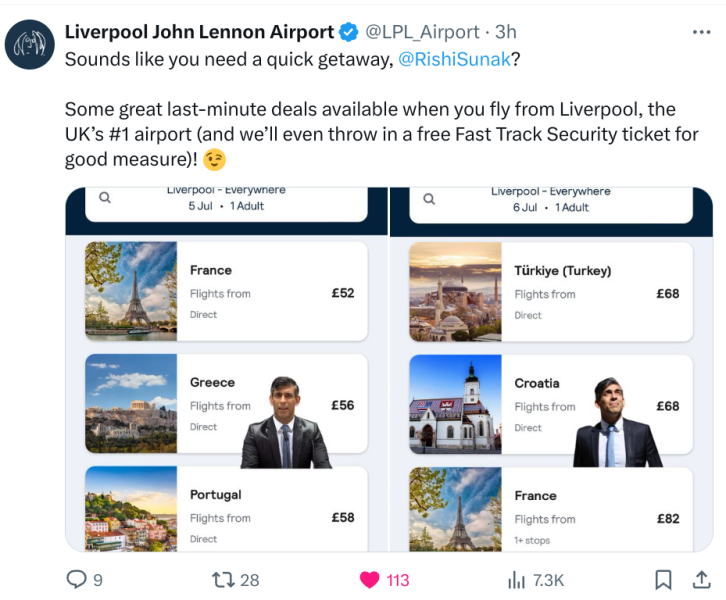Open the Liverpool John Lennon Airport profile name

tap(199, 32)
